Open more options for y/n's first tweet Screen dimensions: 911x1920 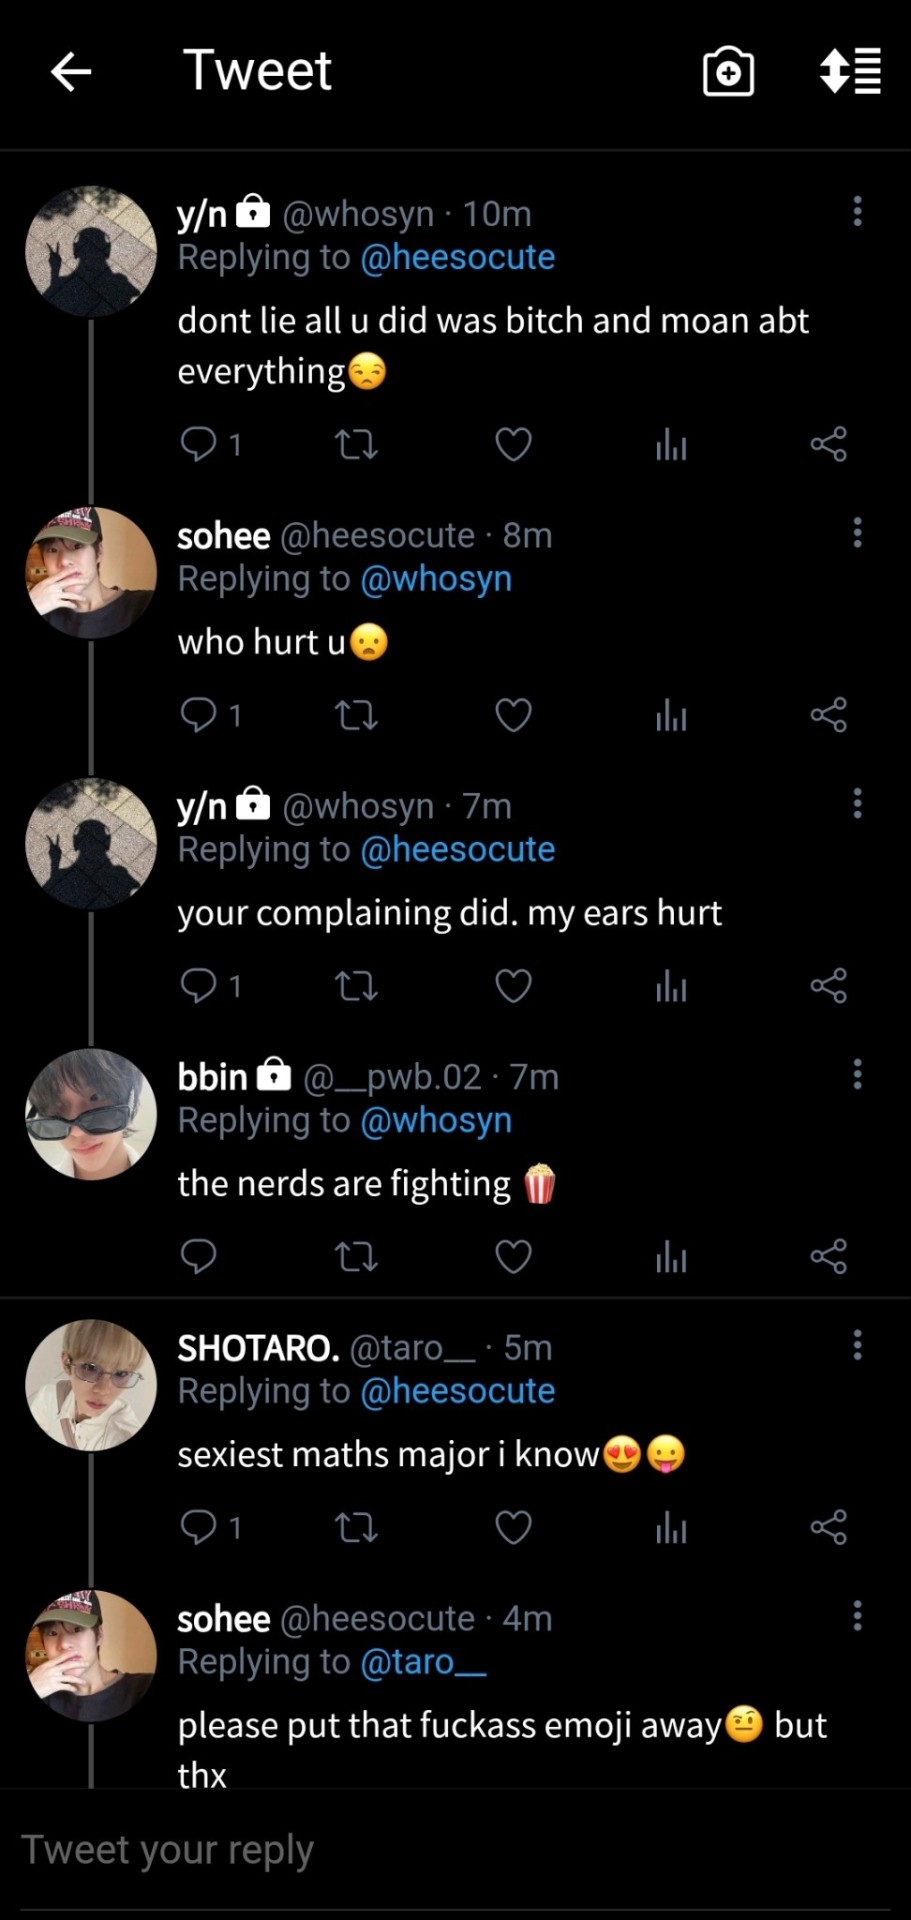[x=857, y=211]
